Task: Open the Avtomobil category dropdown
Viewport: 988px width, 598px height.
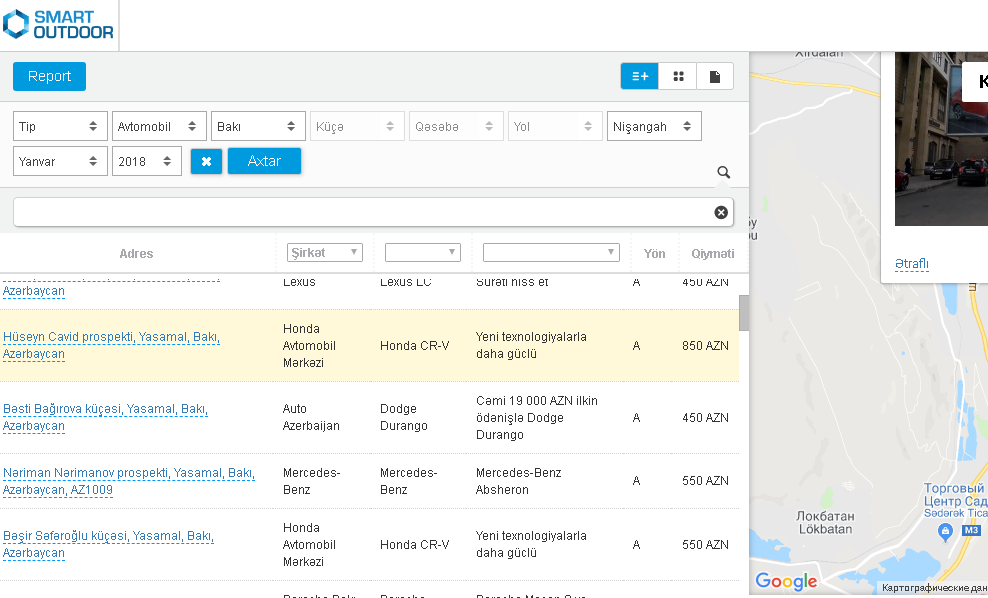Action: tap(159, 126)
